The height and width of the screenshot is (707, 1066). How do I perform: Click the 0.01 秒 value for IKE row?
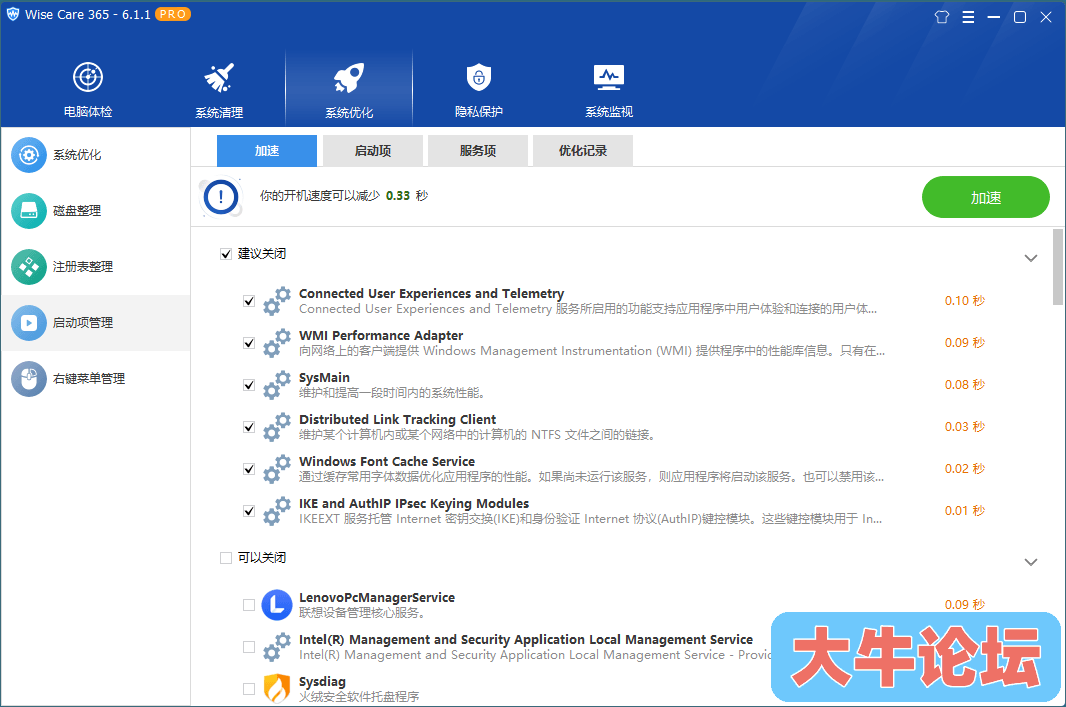(965, 511)
